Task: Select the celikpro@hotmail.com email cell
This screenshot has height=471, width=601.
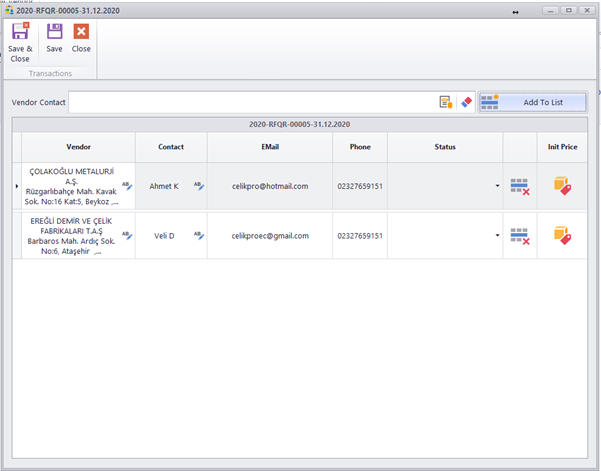Action: (270, 186)
